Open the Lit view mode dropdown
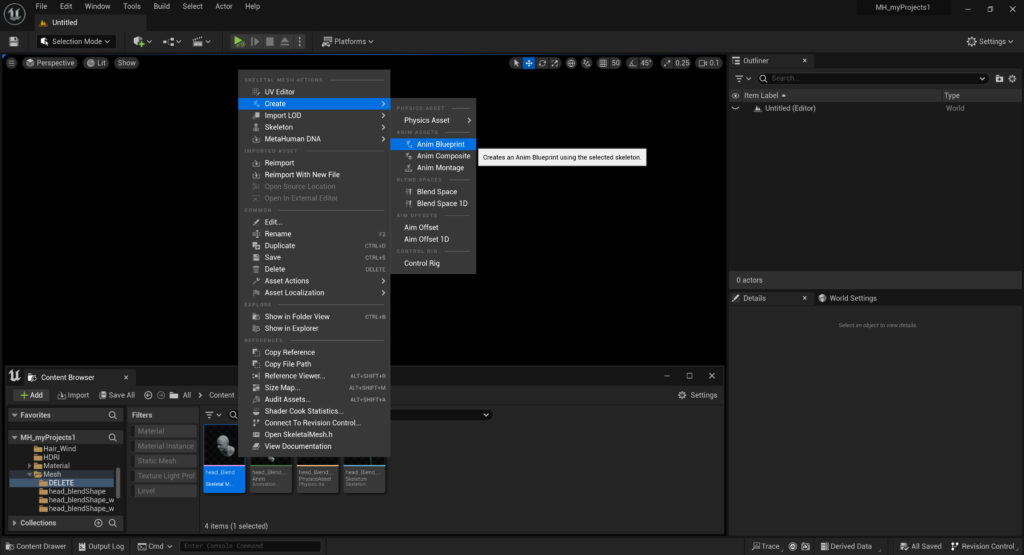 point(96,63)
